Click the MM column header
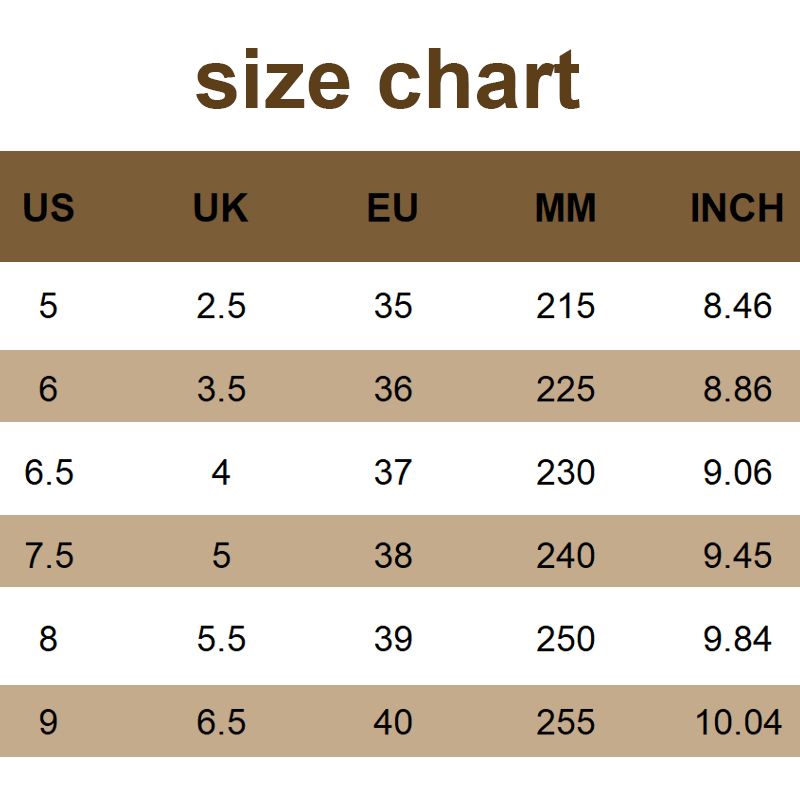 pos(565,208)
